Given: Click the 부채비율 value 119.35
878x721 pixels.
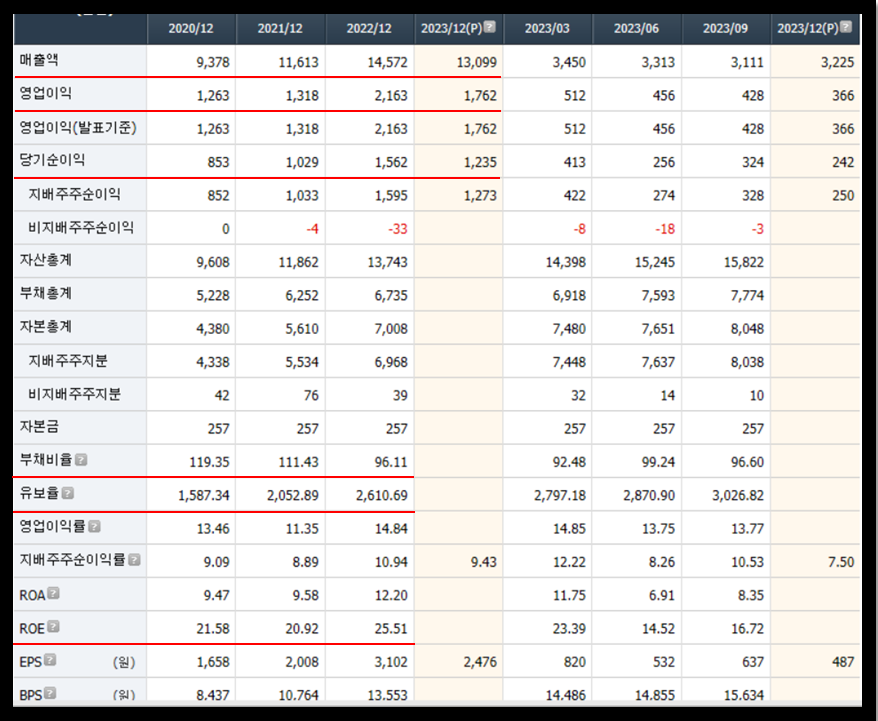Looking at the screenshot, I should [209, 462].
